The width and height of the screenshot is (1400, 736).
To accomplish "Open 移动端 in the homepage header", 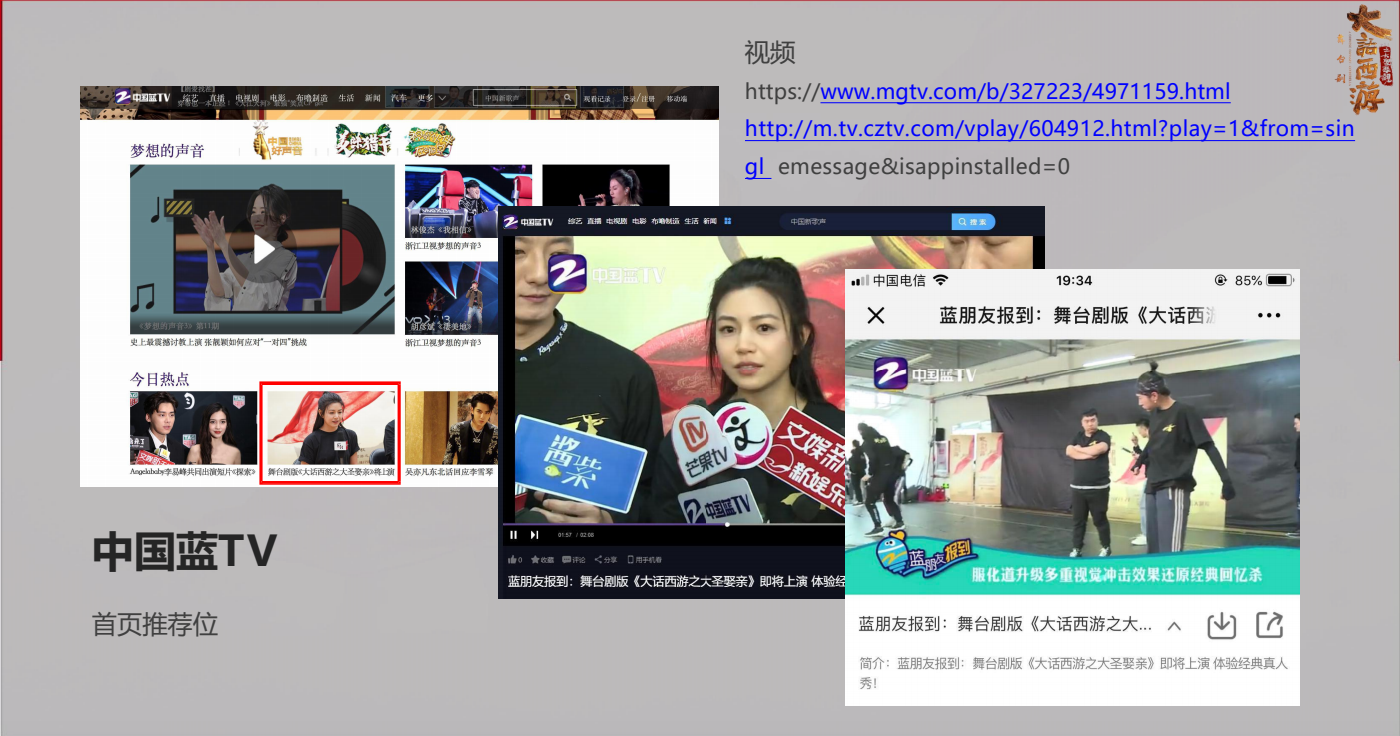I will point(677,99).
